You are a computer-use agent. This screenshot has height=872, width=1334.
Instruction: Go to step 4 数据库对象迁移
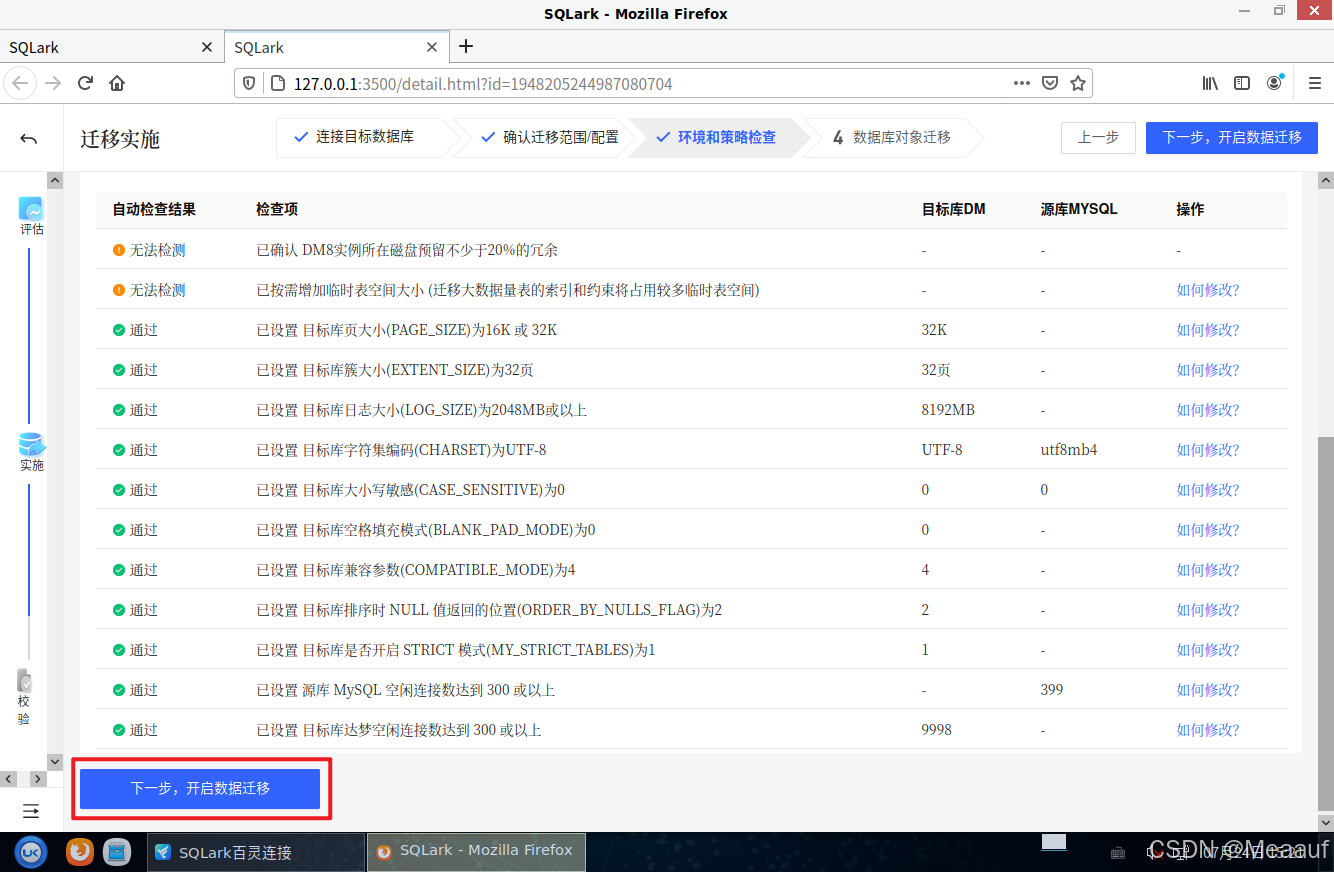click(892, 137)
